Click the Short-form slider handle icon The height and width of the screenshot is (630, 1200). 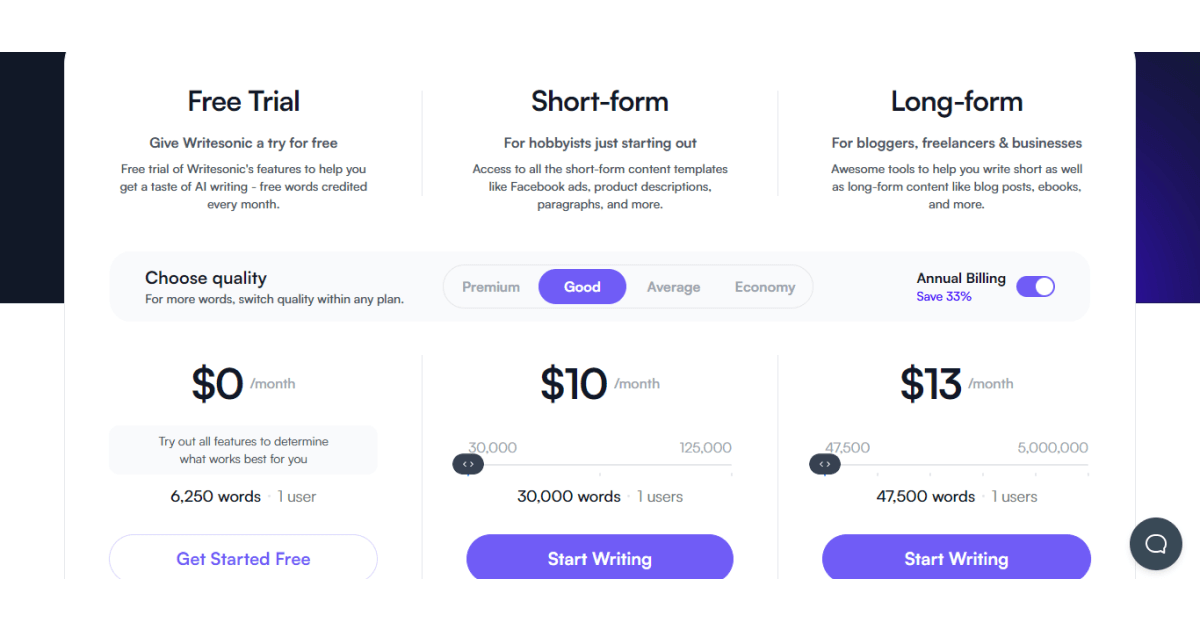468,464
